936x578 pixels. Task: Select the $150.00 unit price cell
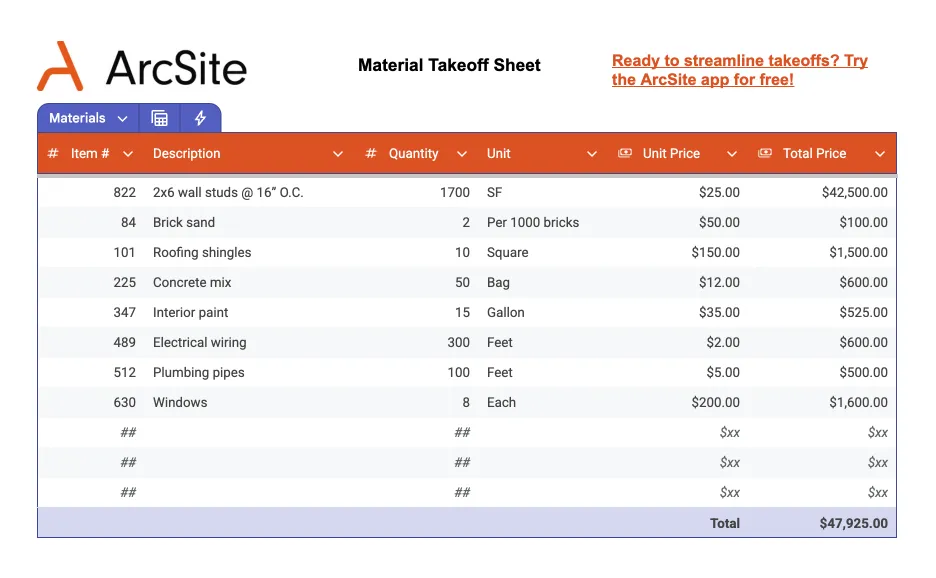pyautogui.click(x=715, y=252)
